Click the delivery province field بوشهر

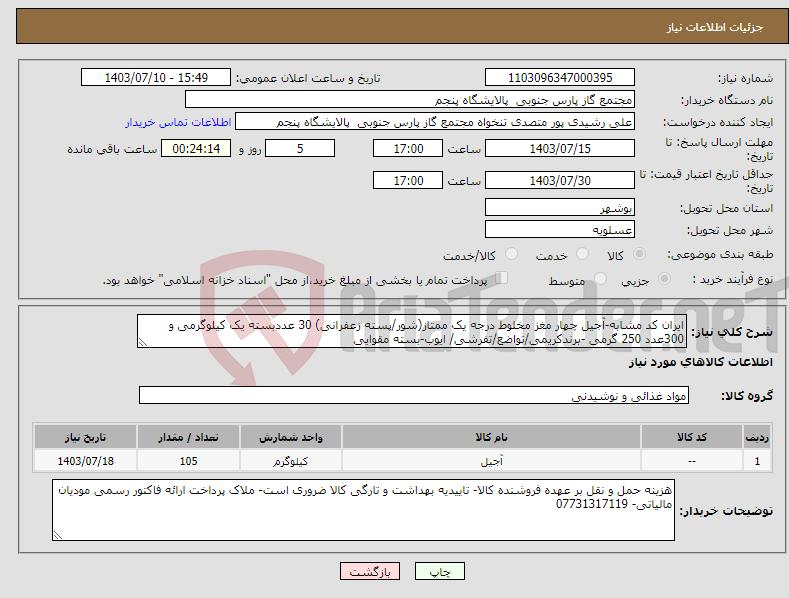click(560, 207)
